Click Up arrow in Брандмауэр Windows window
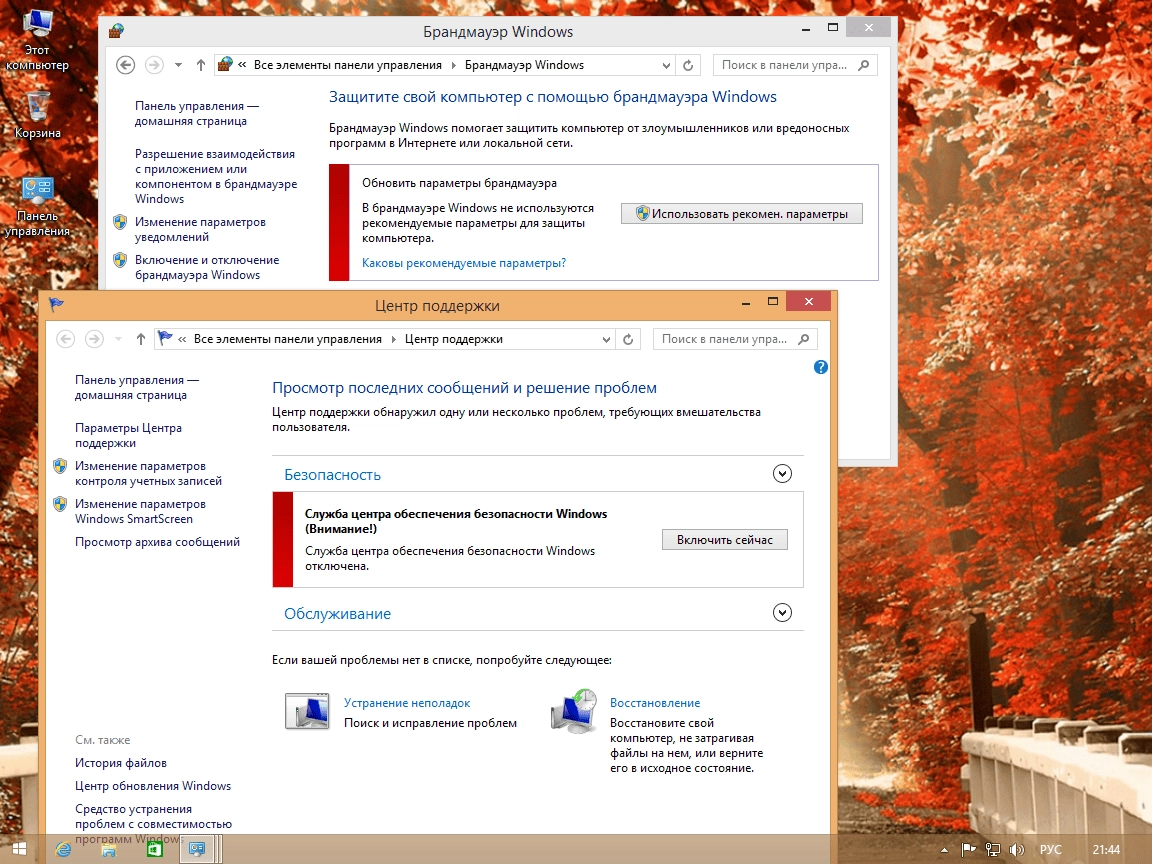 tap(201, 65)
